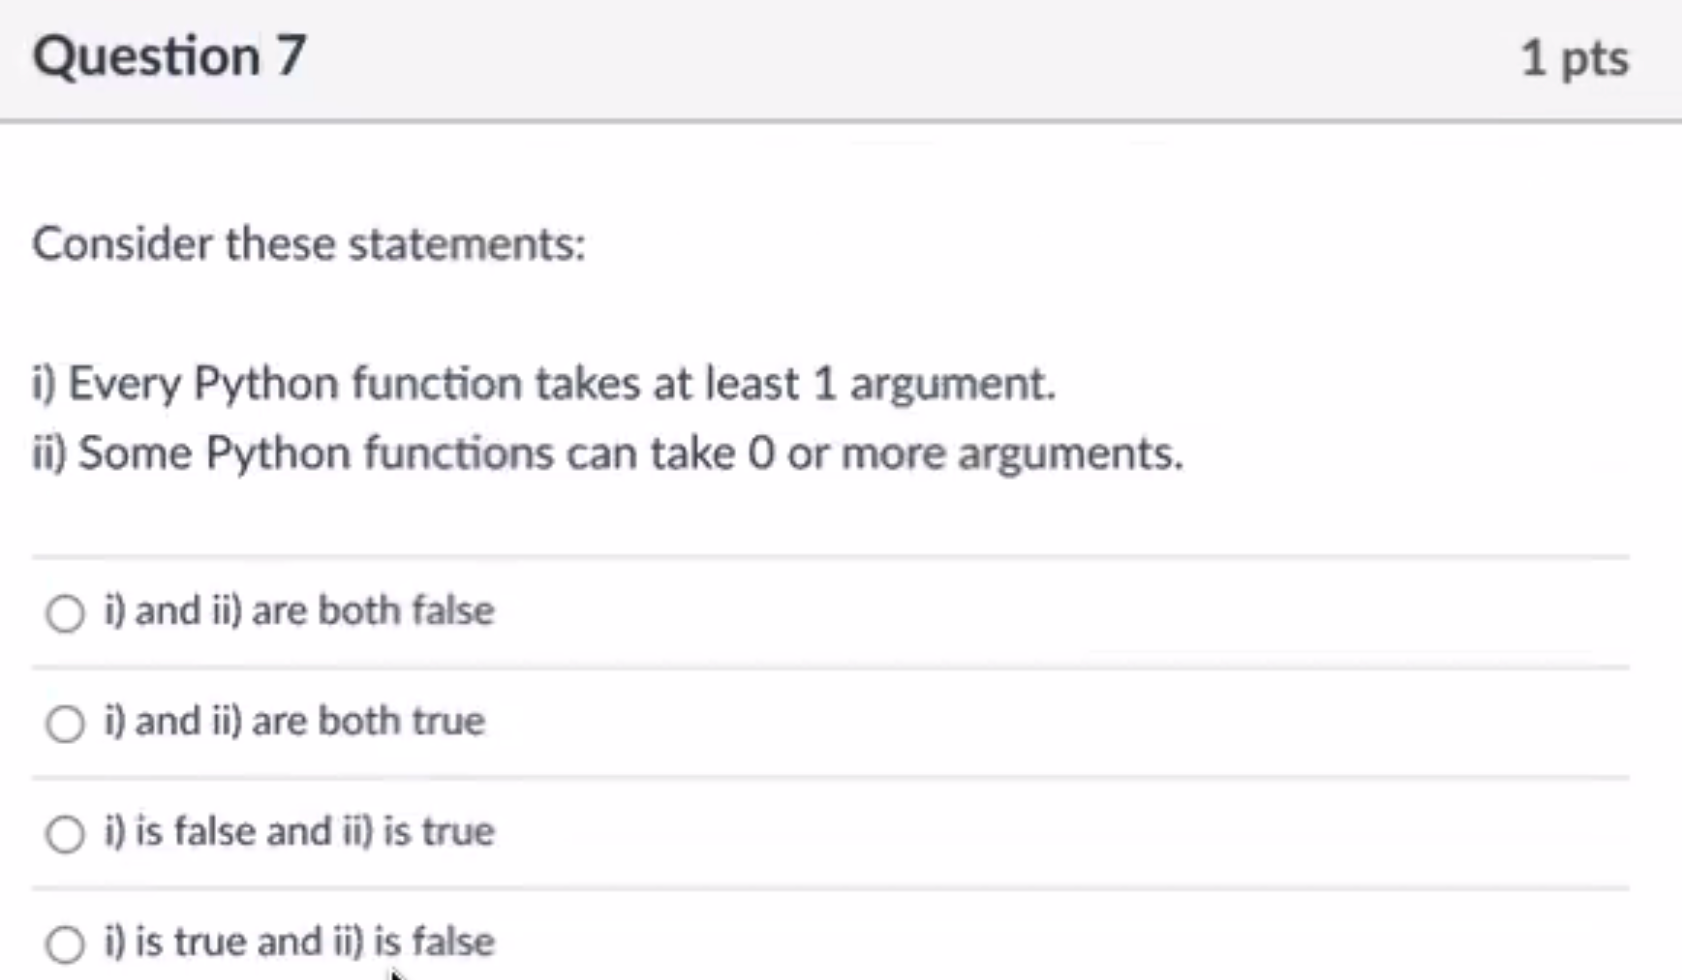Click the "1 pts" score label
The image size is (1682, 980).
pos(1574,57)
